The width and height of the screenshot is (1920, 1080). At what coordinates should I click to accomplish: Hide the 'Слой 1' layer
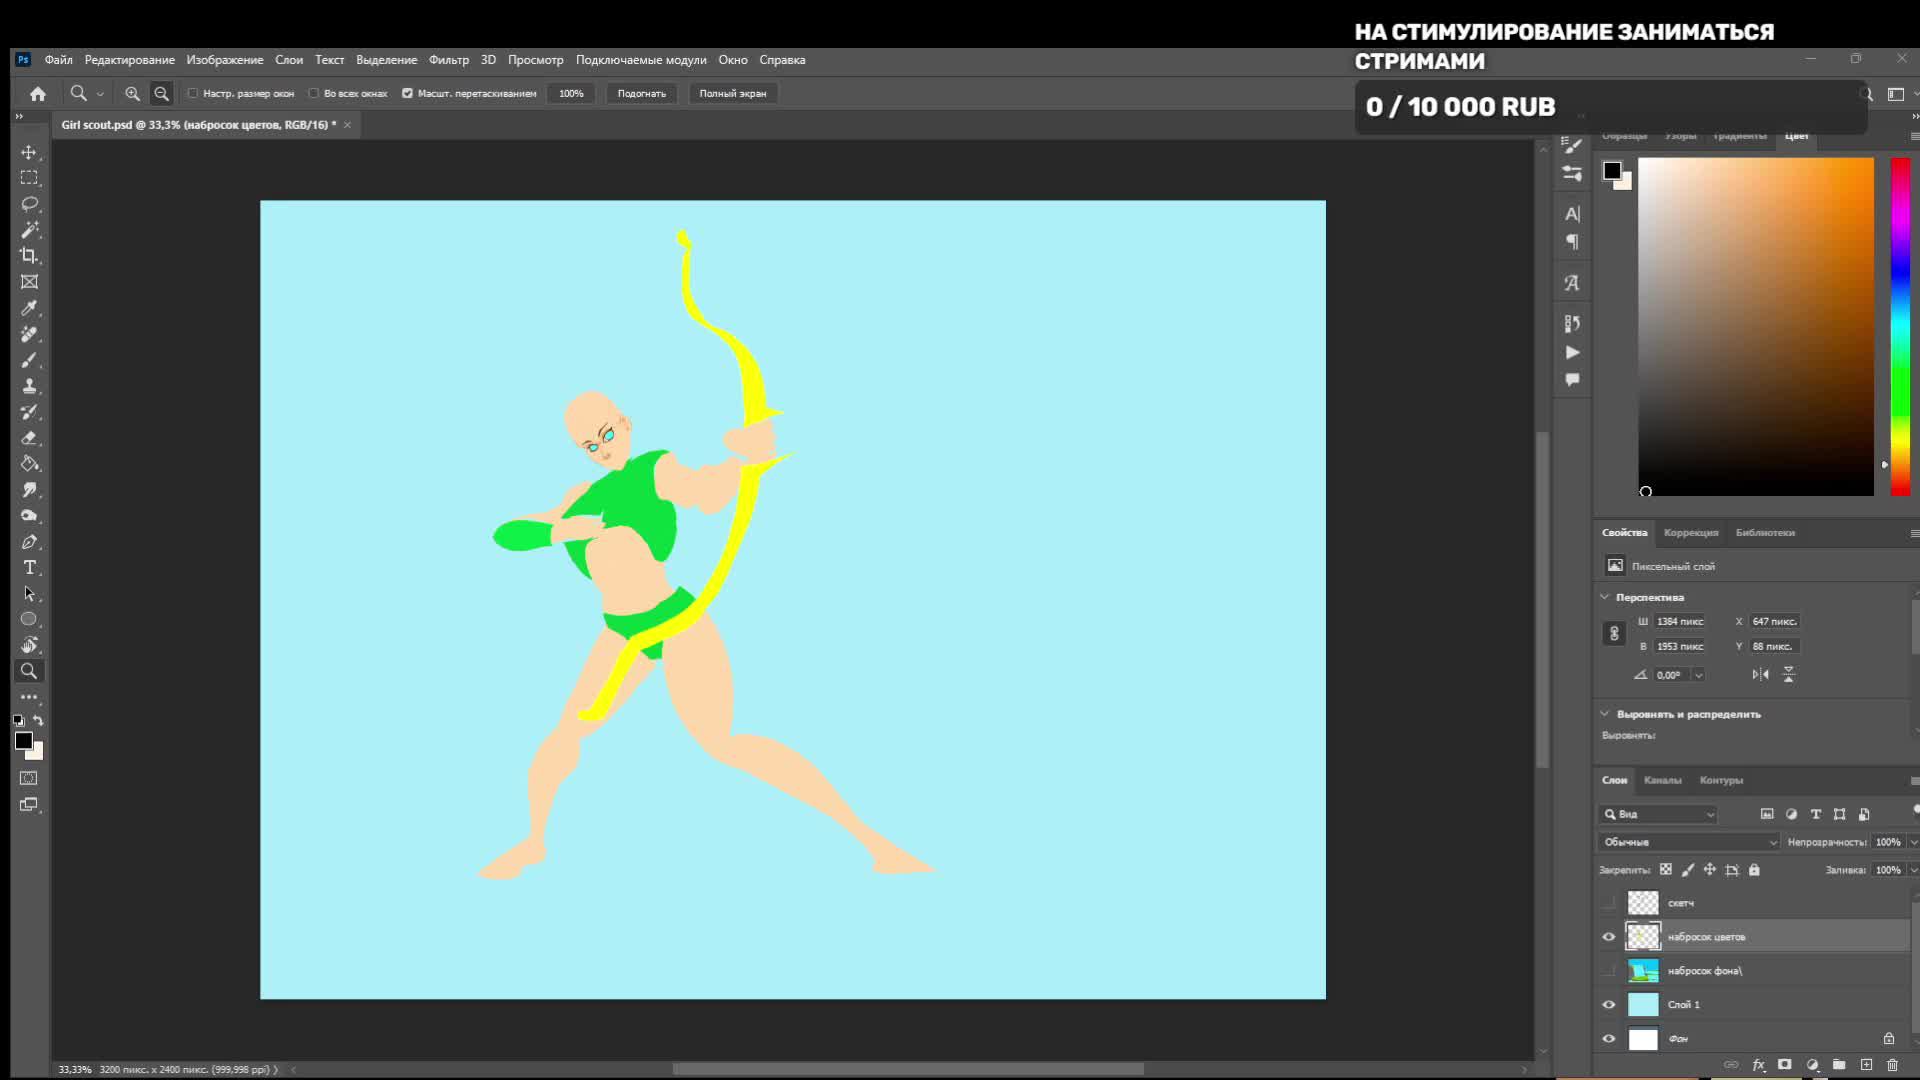[x=1609, y=1005]
